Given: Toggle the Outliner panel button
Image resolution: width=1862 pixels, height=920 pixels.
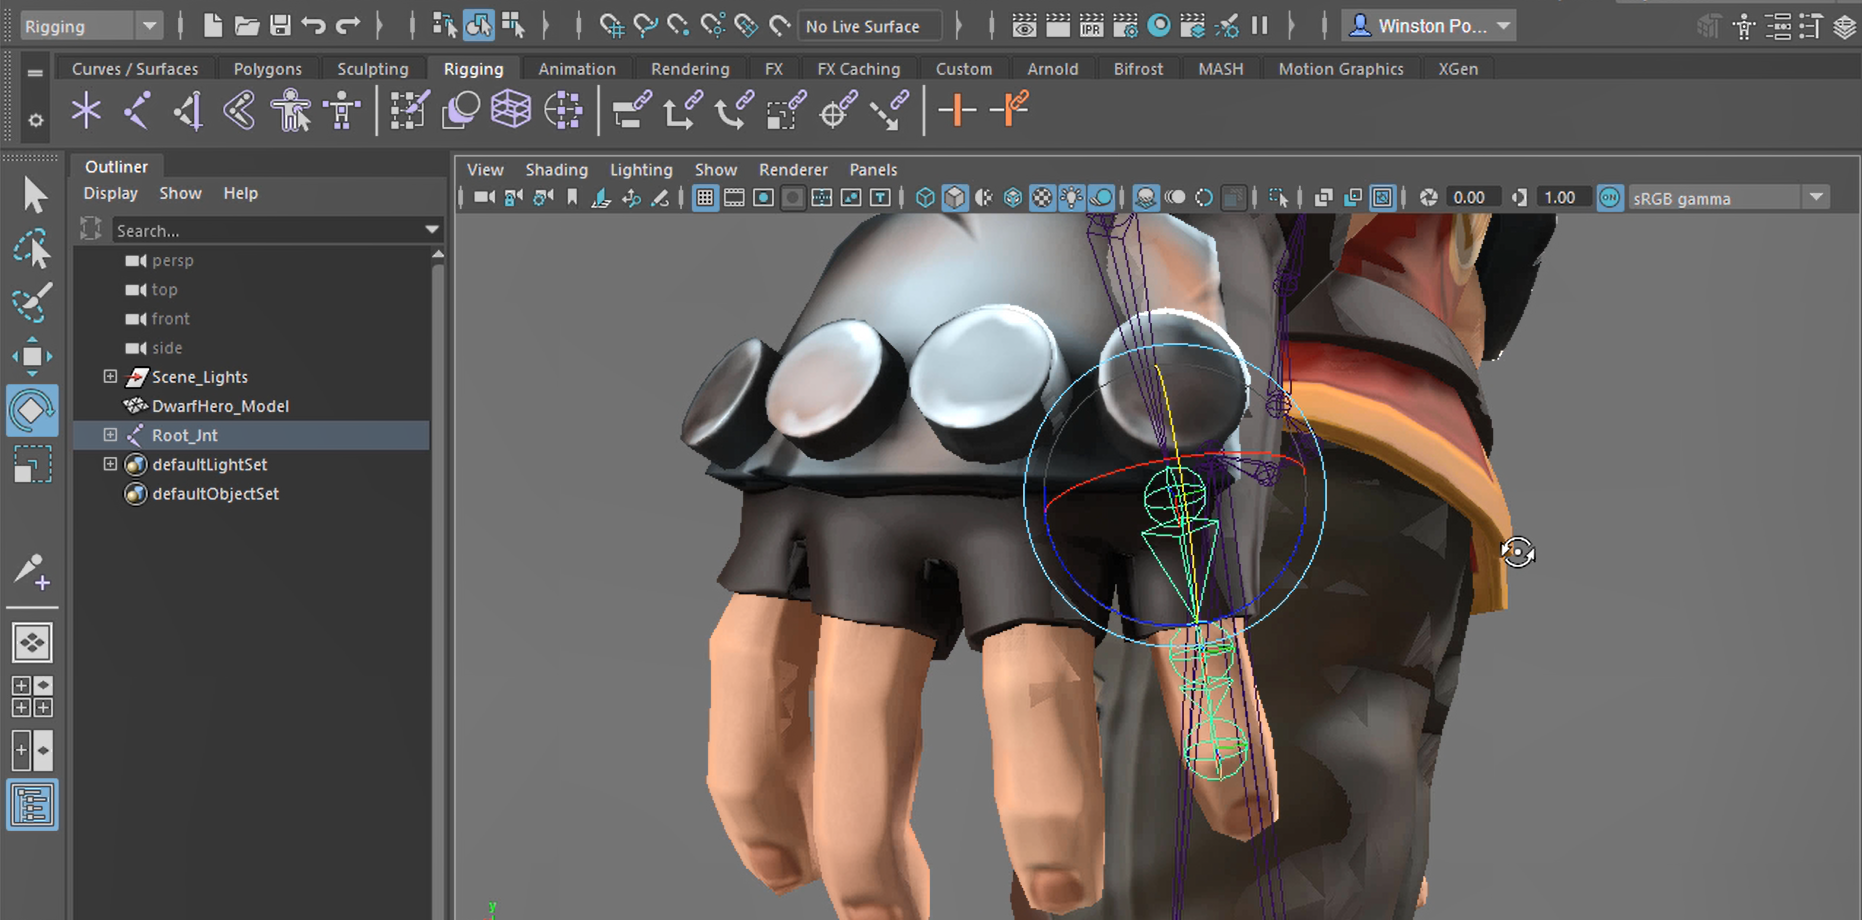Looking at the screenshot, I should pyautogui.click(x=32, y=805).
